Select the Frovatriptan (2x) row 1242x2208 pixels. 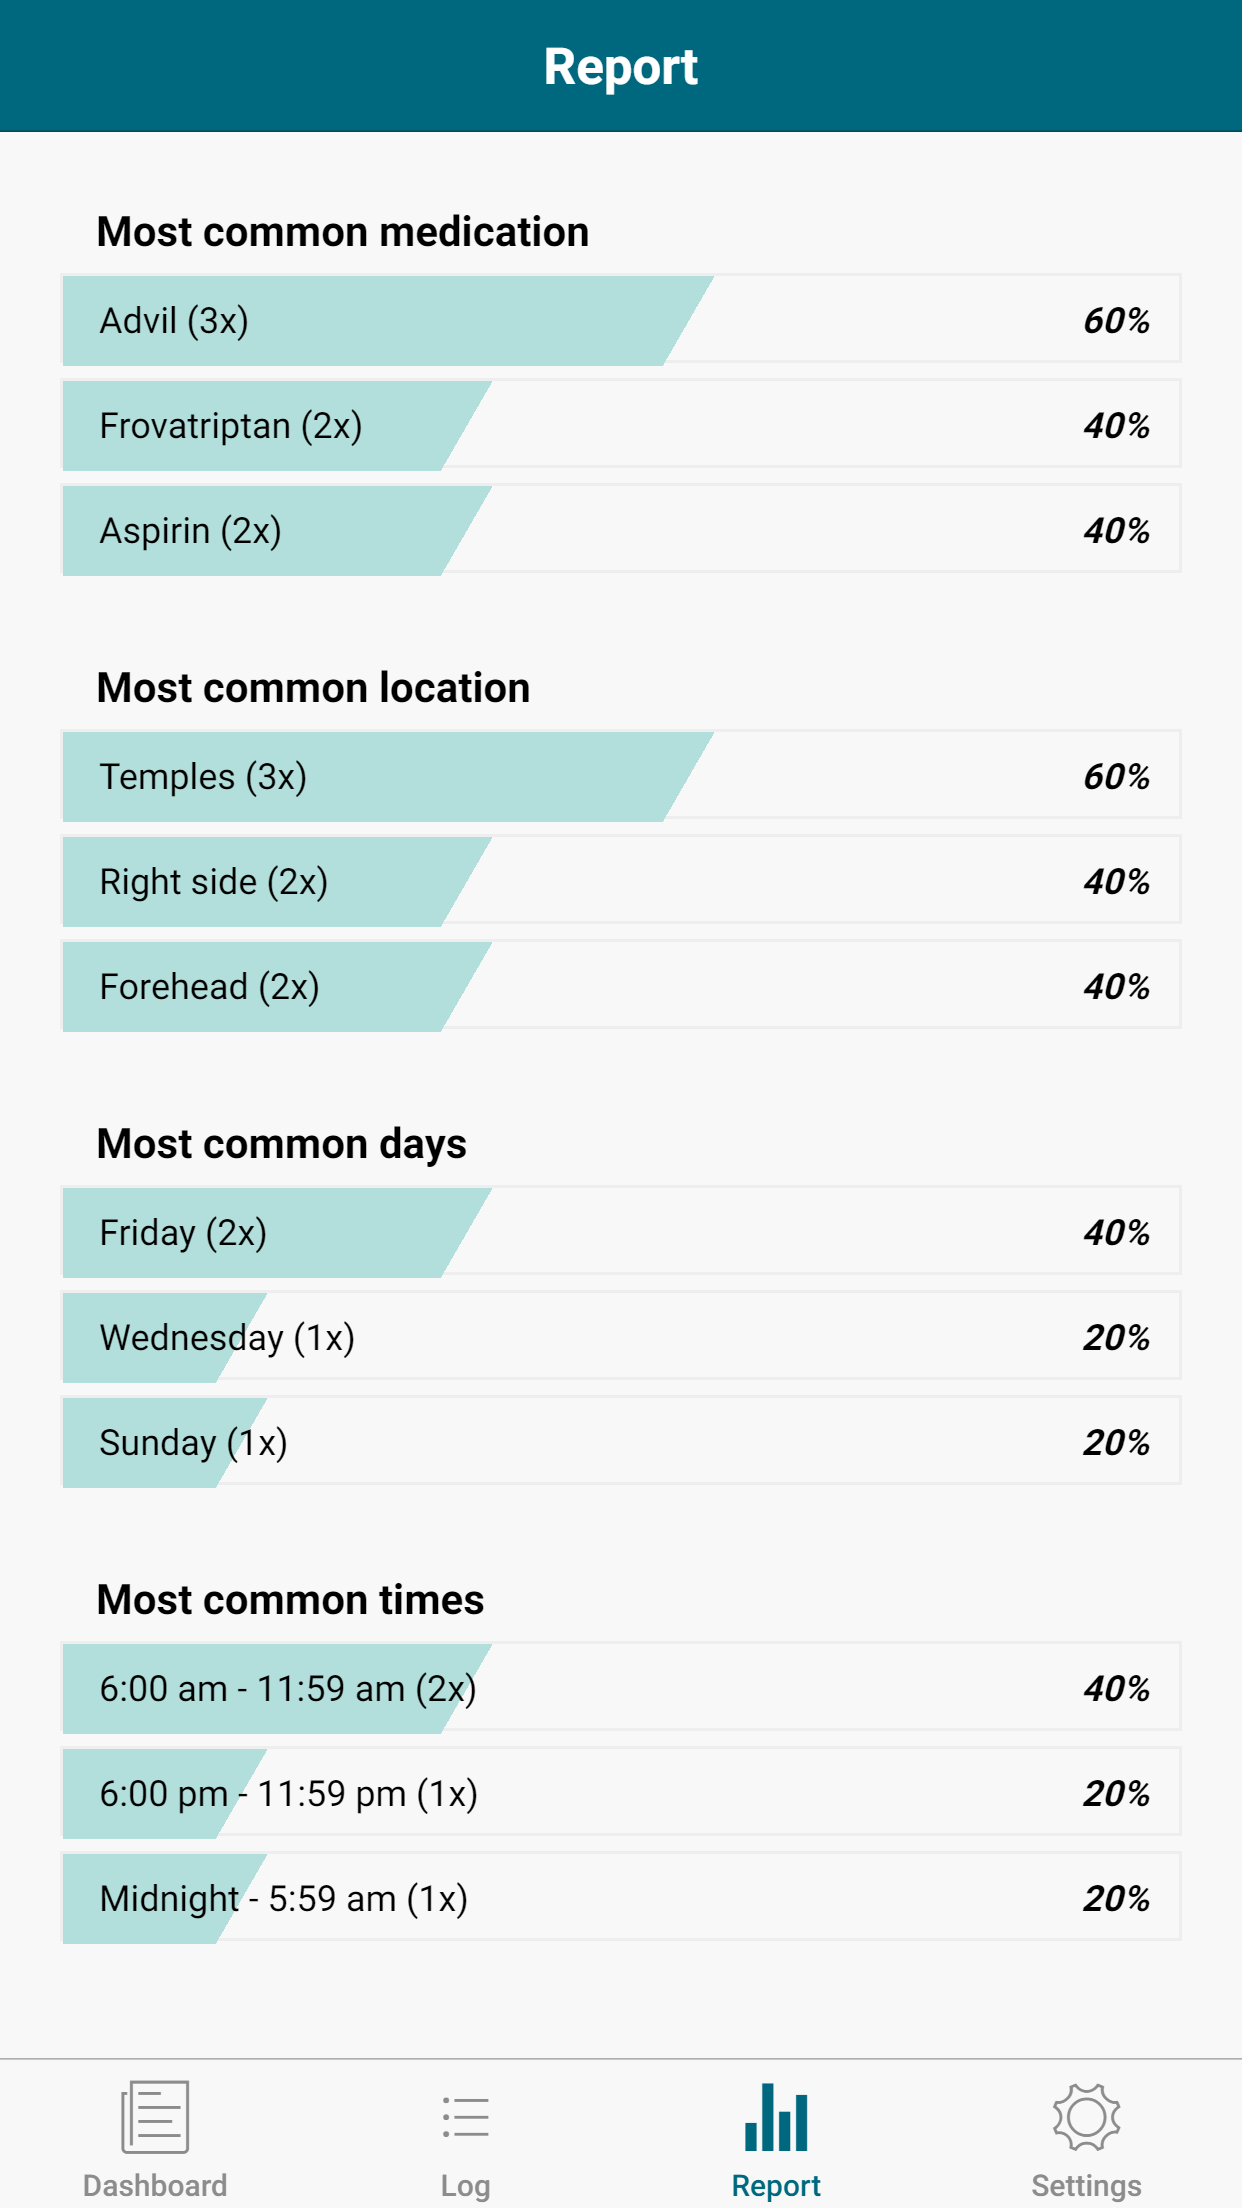pyautogui.click(x=621, y=424)
